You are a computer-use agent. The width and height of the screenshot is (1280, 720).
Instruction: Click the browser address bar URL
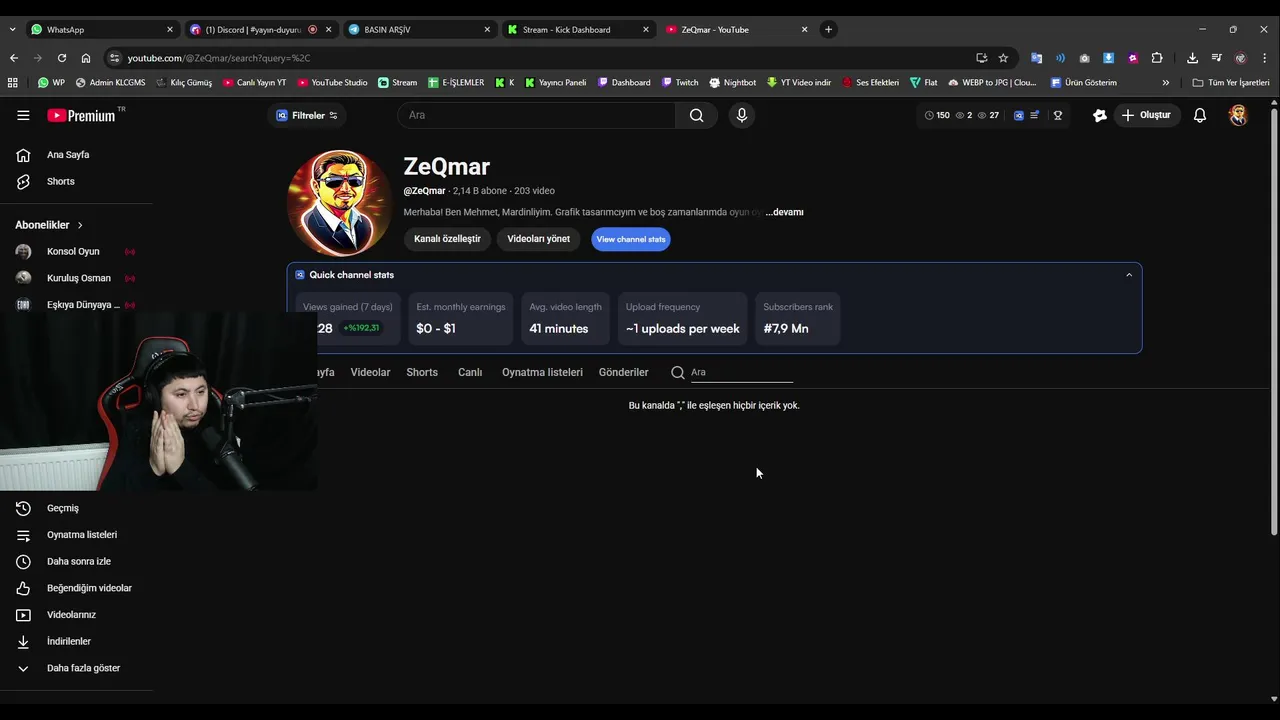219,58
